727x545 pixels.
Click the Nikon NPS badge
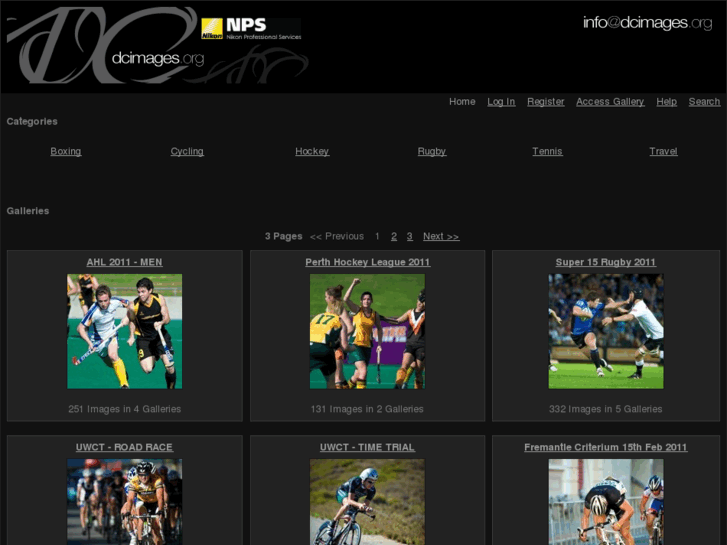251,29
